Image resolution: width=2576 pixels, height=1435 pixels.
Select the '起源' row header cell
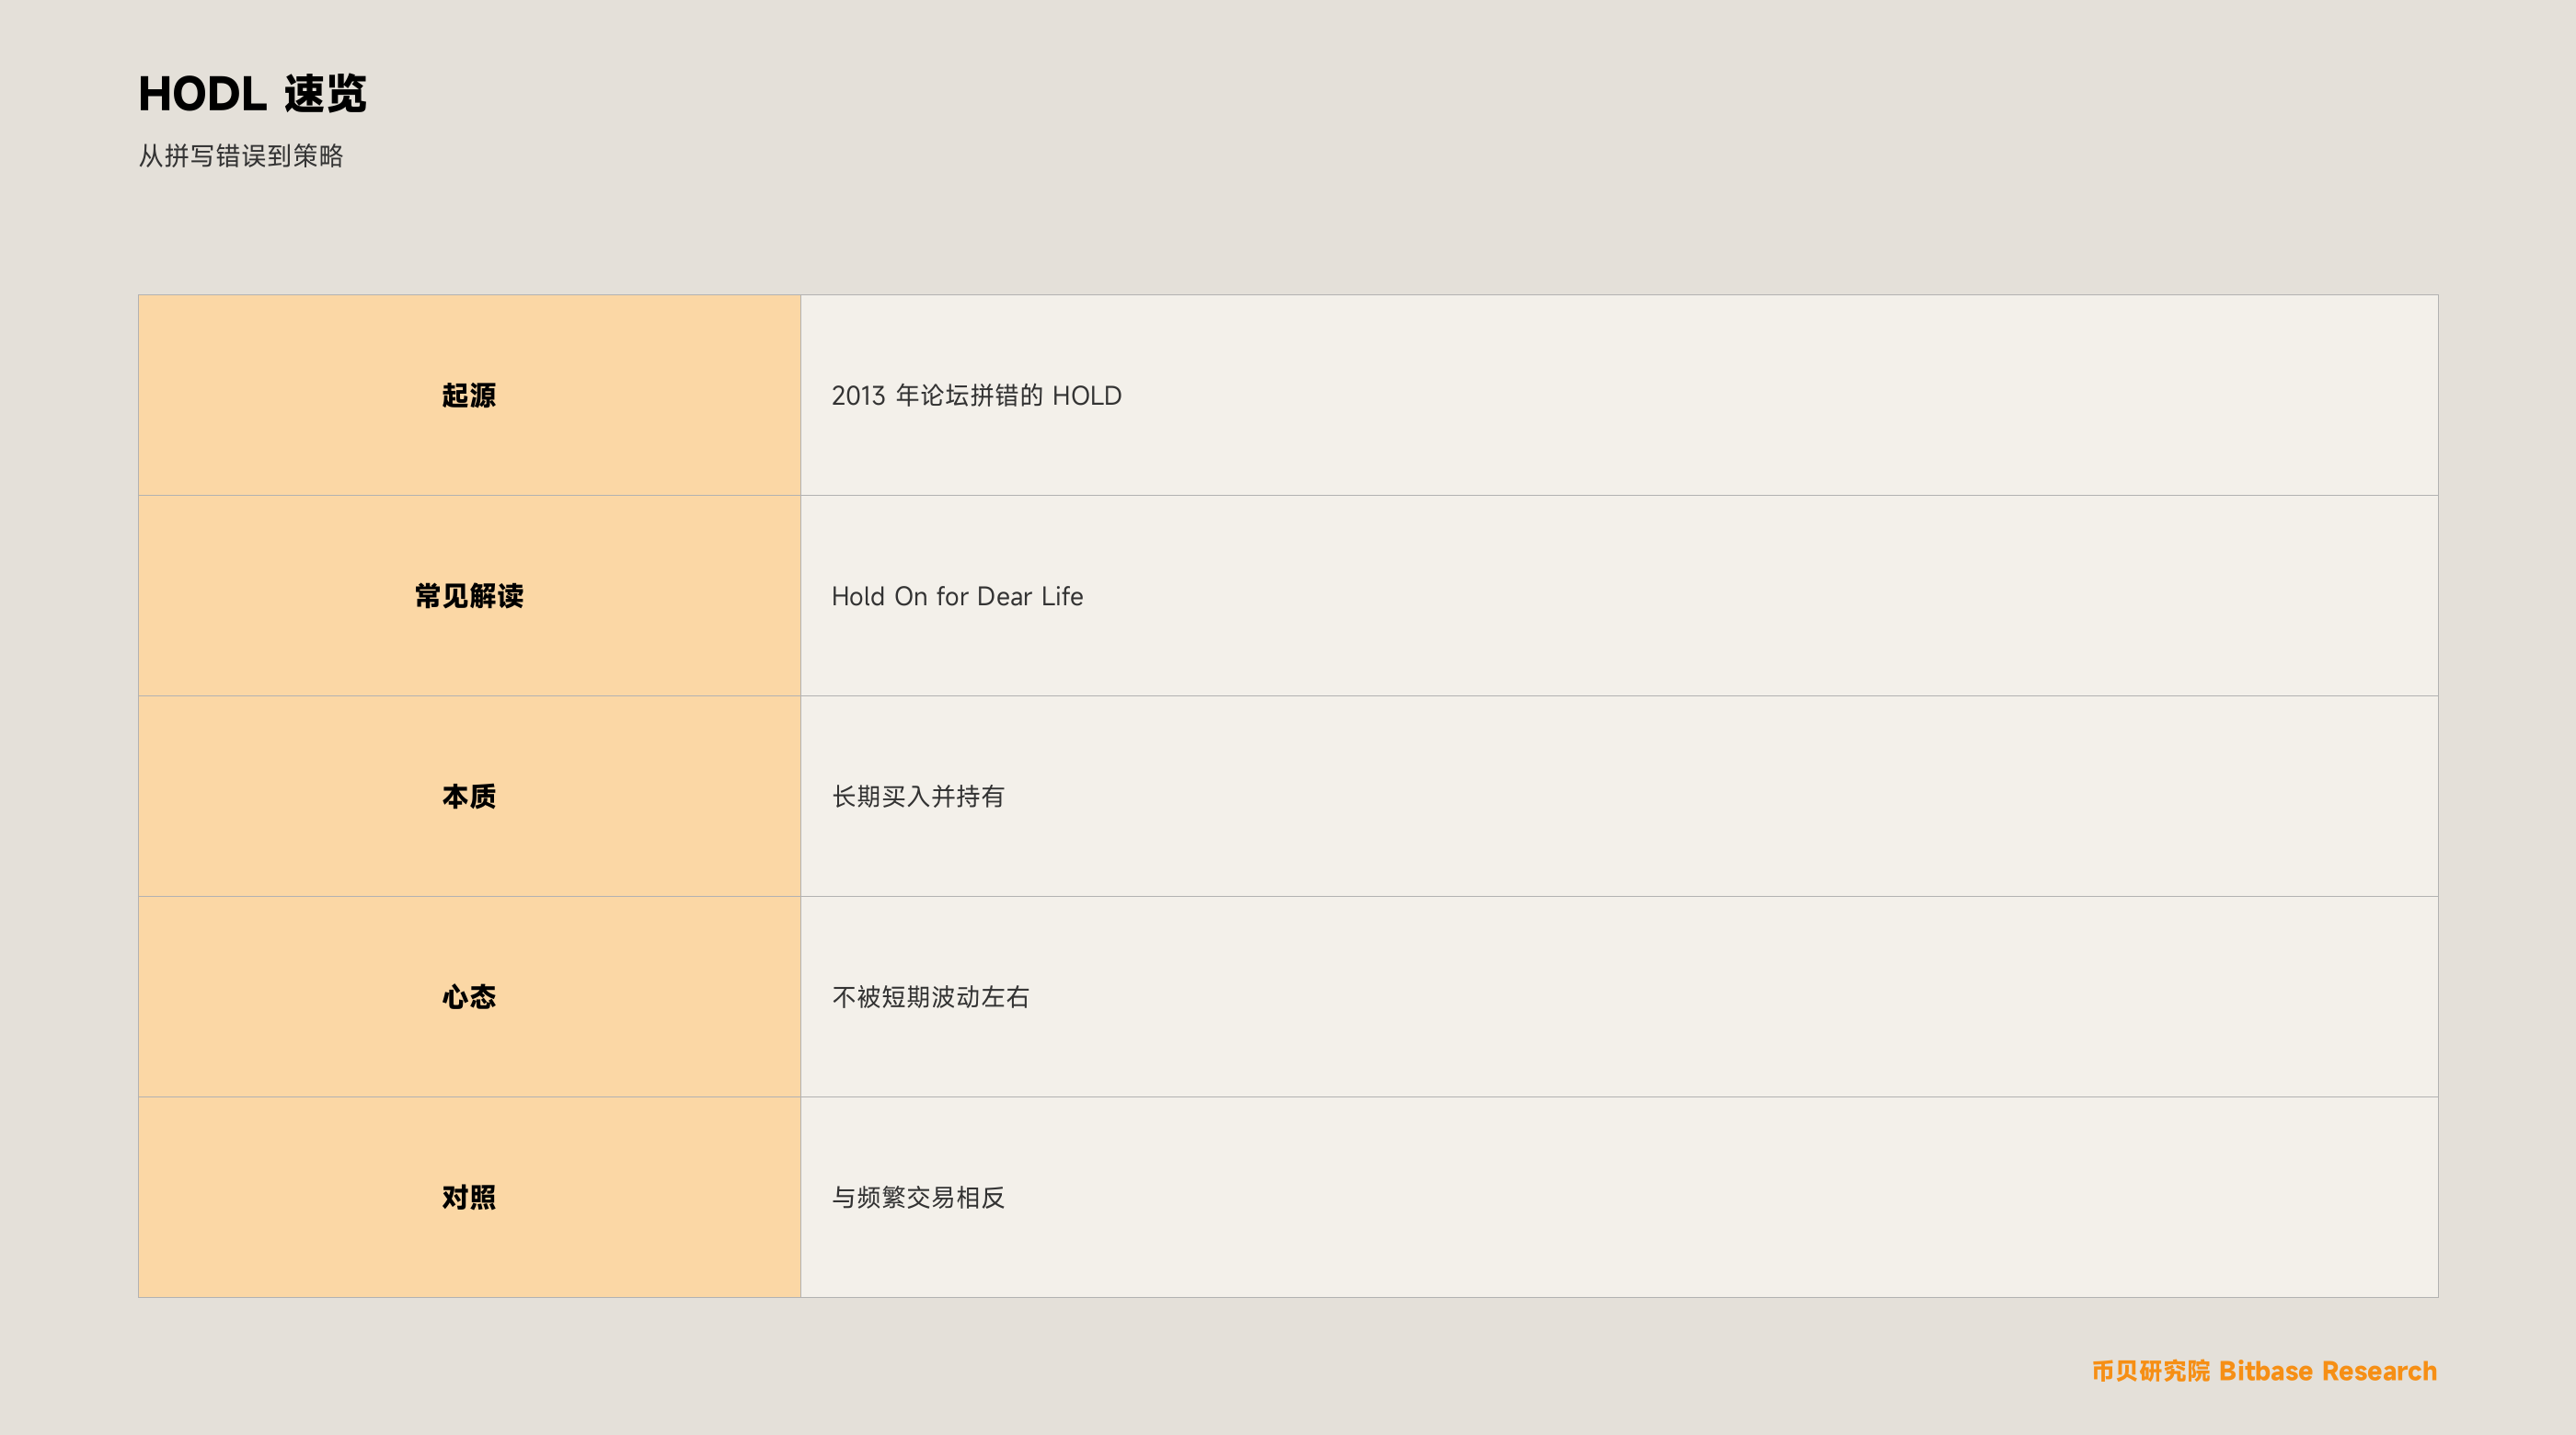[x=469, y=395]
